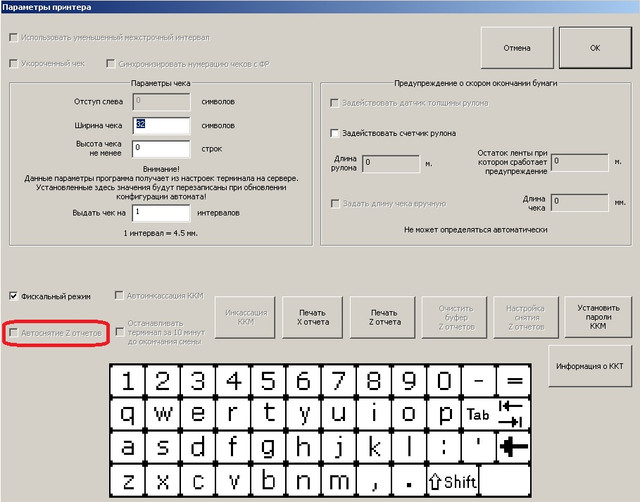Click the '1 интервал = 4.5 мм.' text
The width and height of the screenshot is (640, 502).
[160, 233]
